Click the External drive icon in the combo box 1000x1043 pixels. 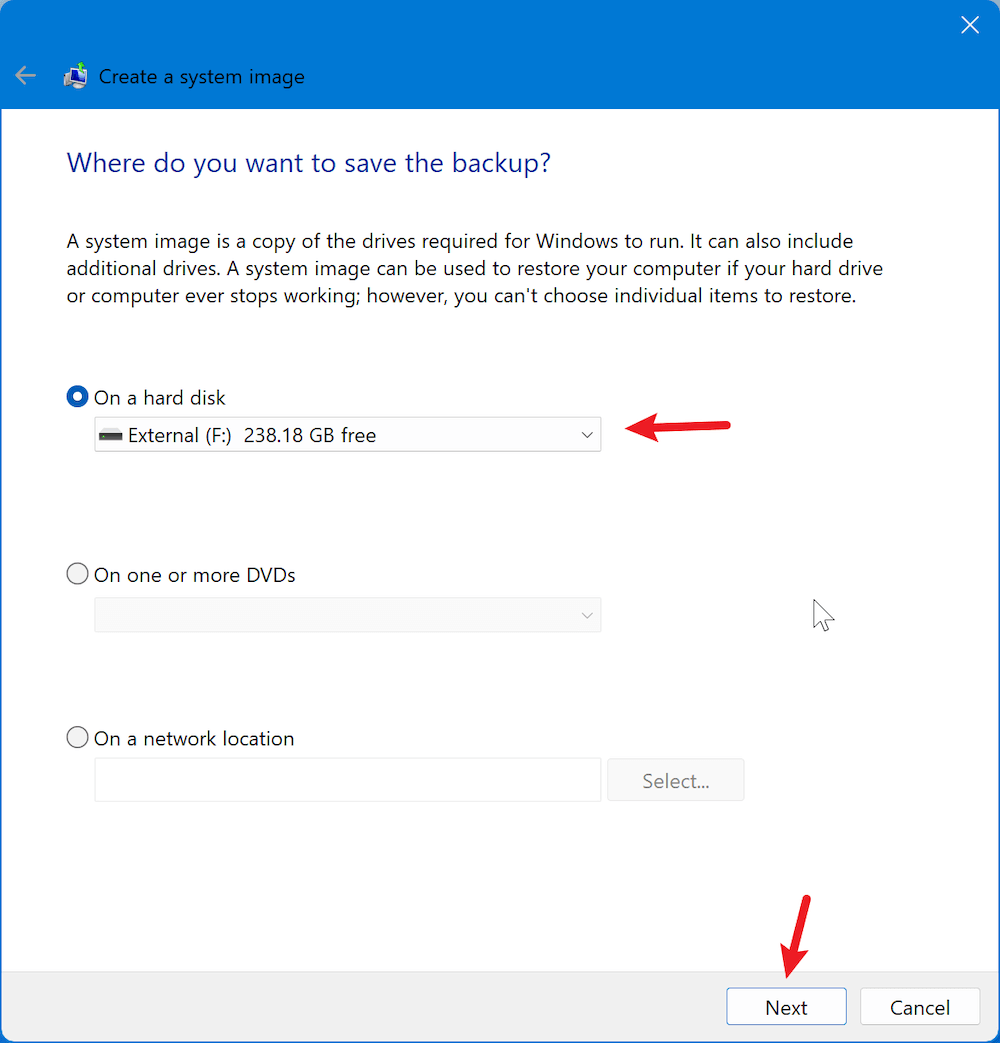coord(110,435)
